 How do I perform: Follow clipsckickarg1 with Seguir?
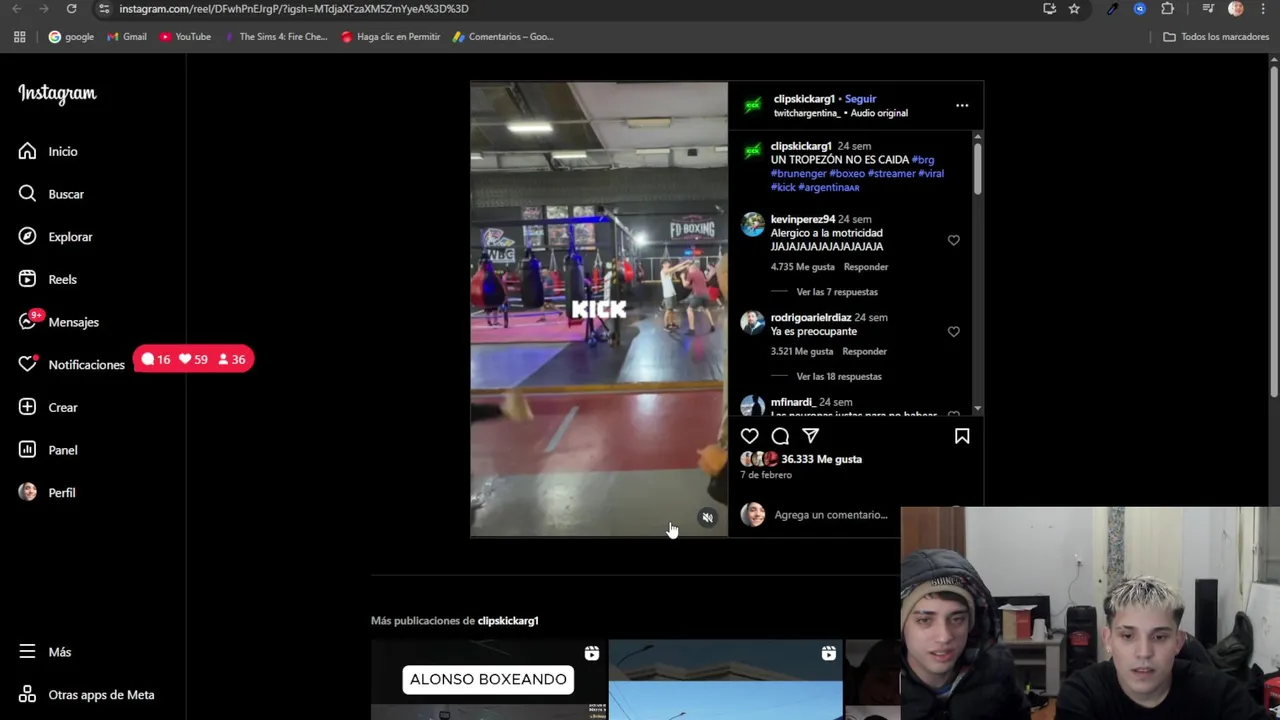(860, 99)
